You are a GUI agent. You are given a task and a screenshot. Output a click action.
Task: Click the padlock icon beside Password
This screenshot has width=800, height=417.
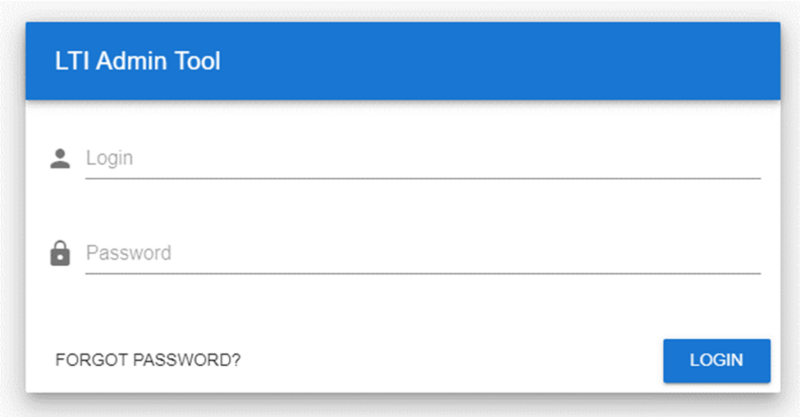click(60, 254)
